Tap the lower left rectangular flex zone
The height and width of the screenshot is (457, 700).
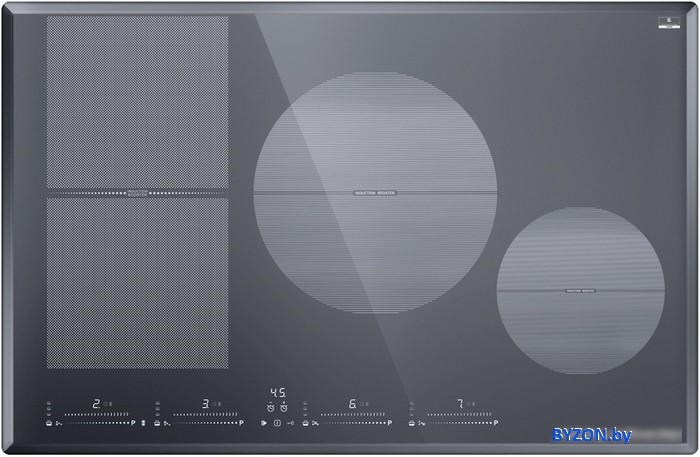pos(137,283)
